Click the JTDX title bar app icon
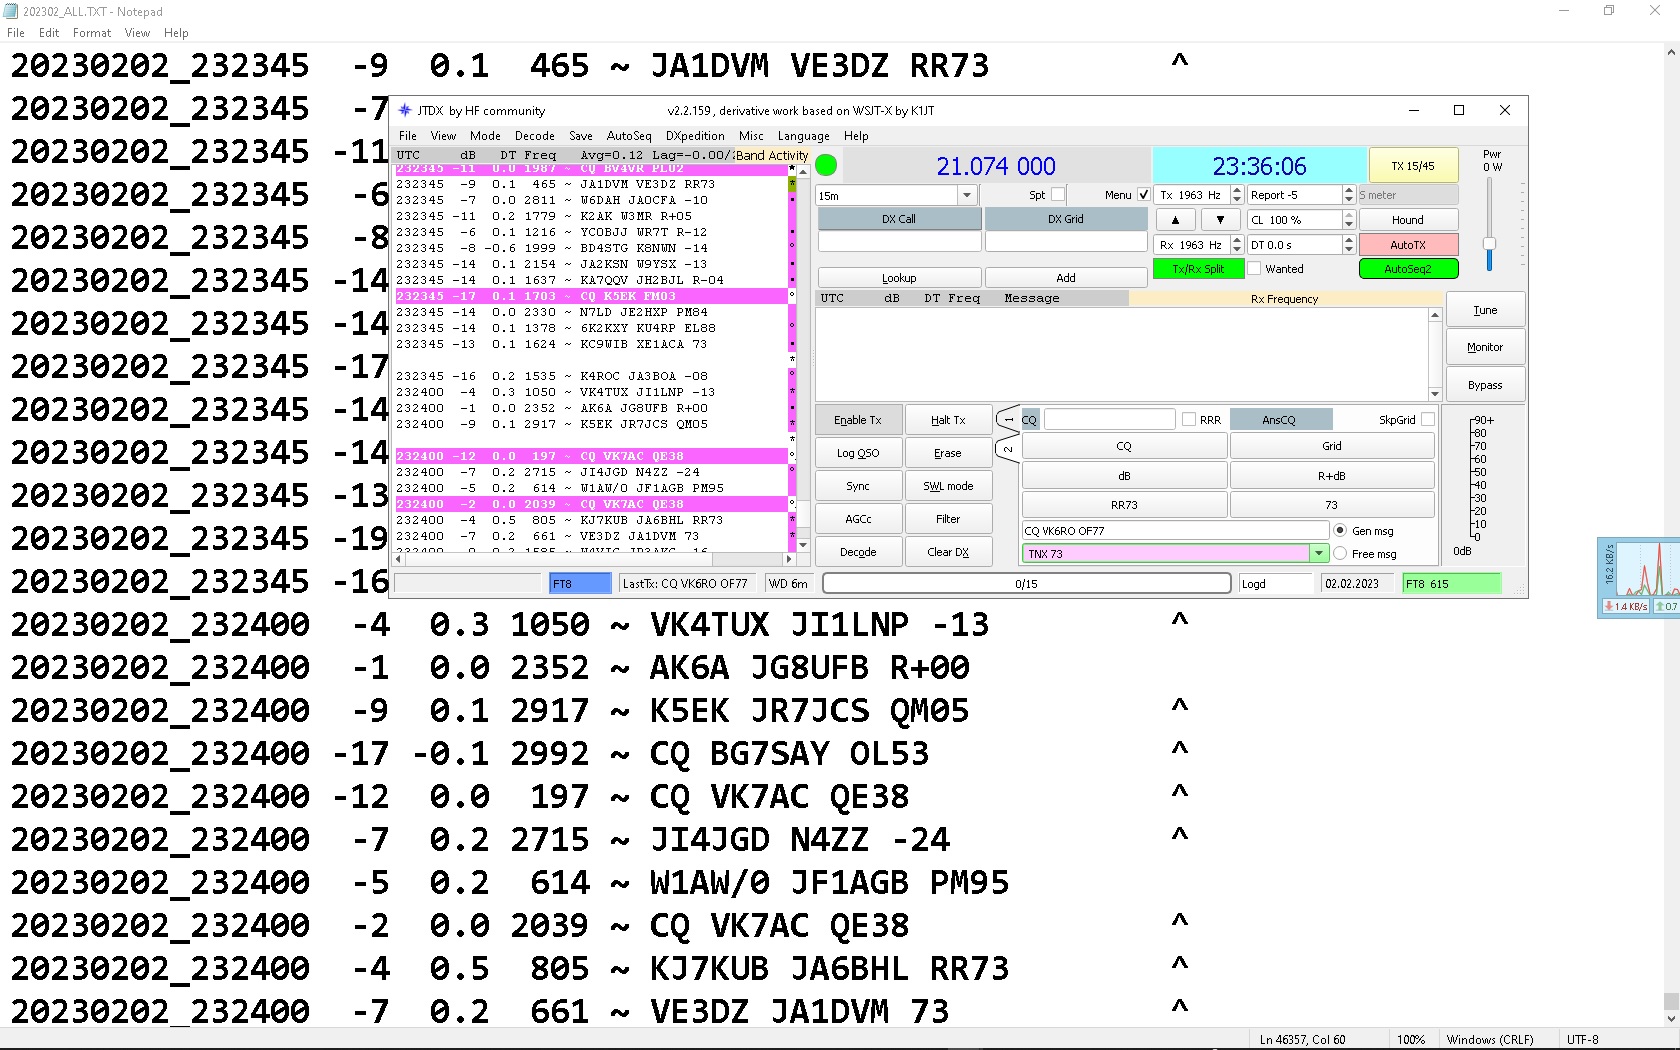 [x=405, y=111]
